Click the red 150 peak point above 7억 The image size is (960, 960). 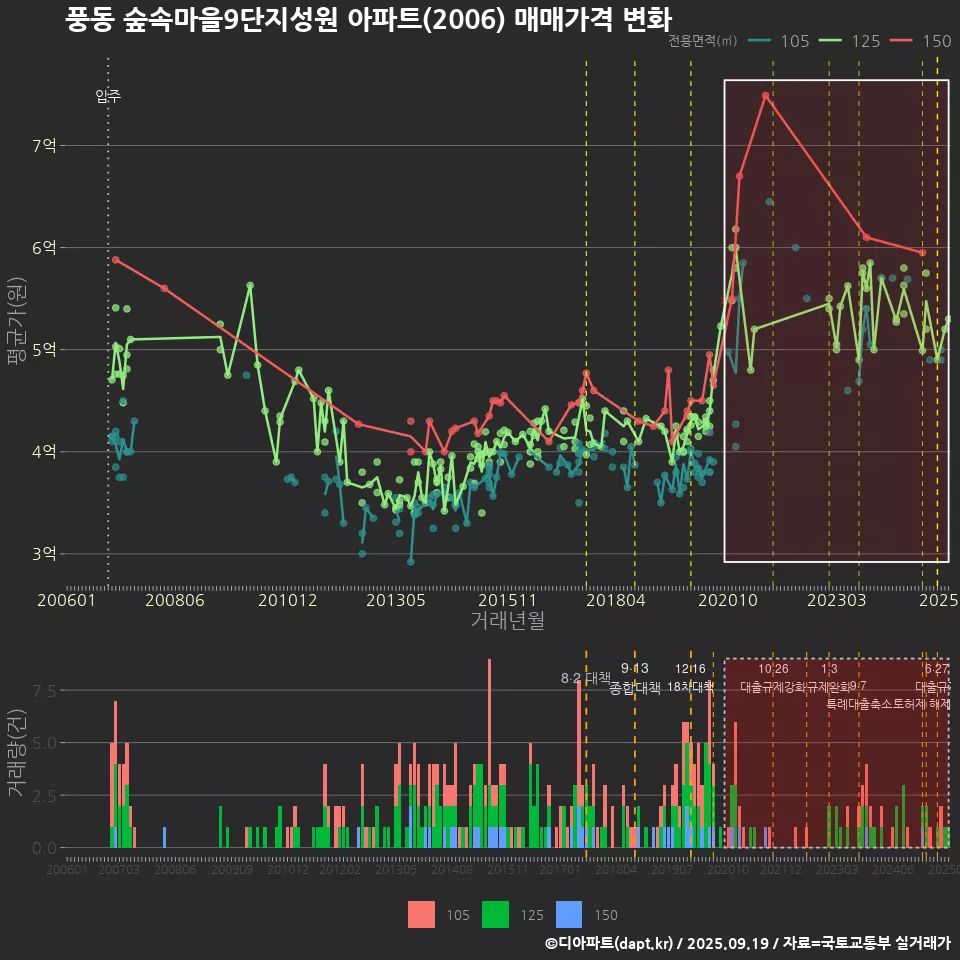[765, 96]
